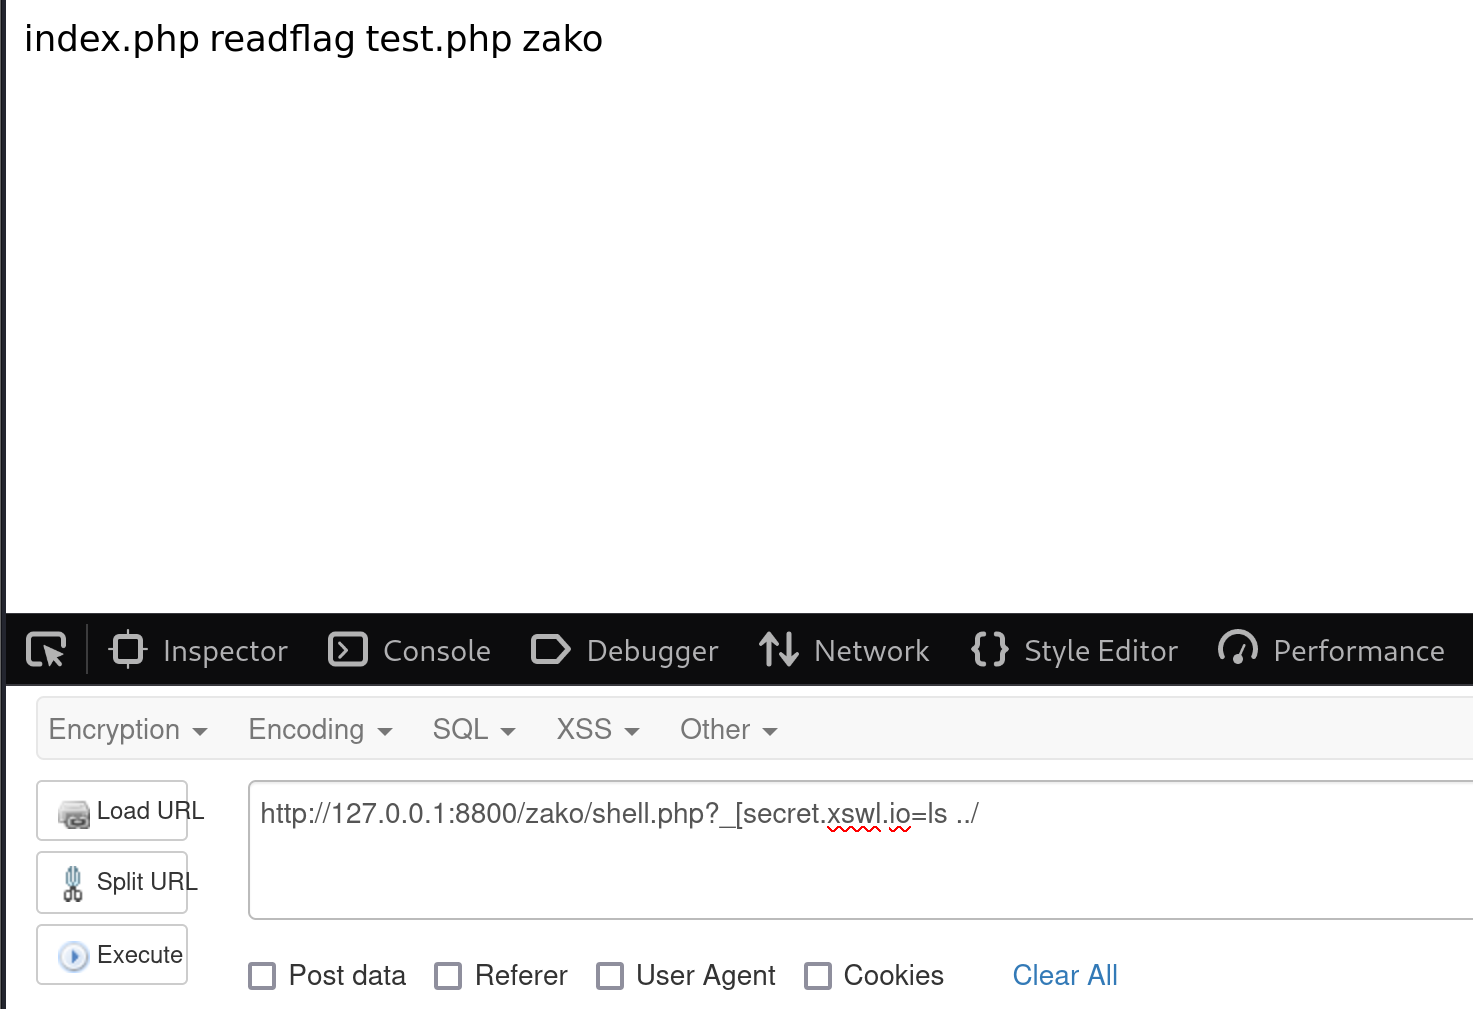Click the Style Editor braces icon

click(x=989, y=650)
